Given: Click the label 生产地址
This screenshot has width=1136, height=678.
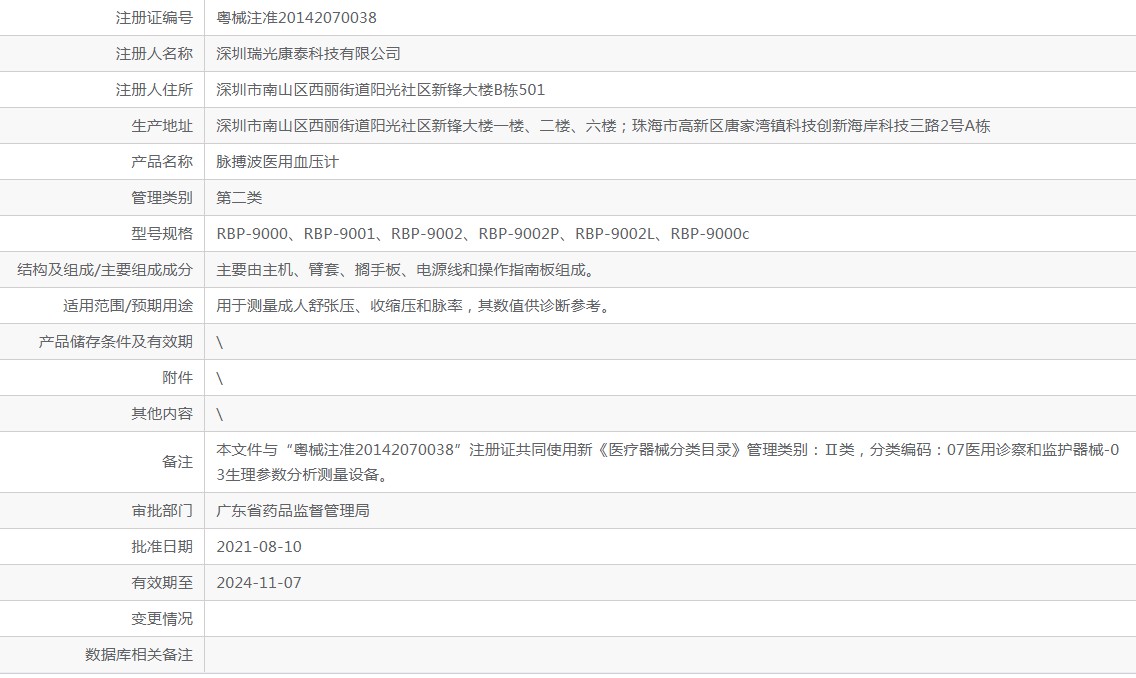Looking at the screenshot, I should pos(162,126).
